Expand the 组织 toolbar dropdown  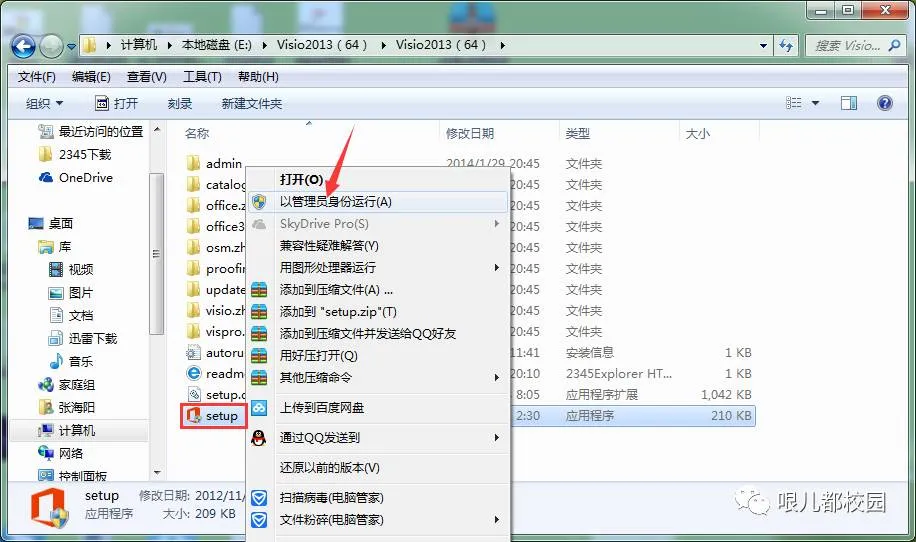[44, 103]
